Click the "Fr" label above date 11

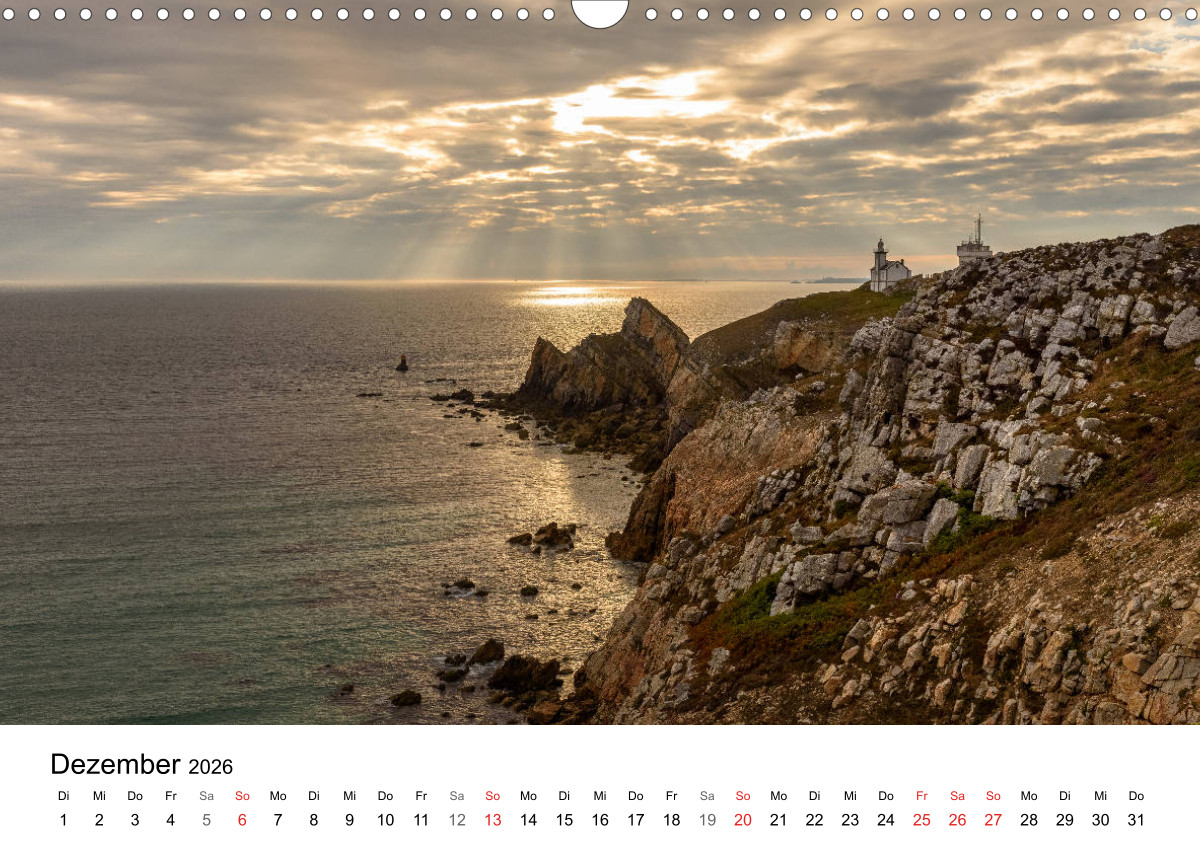pos(421,796)
